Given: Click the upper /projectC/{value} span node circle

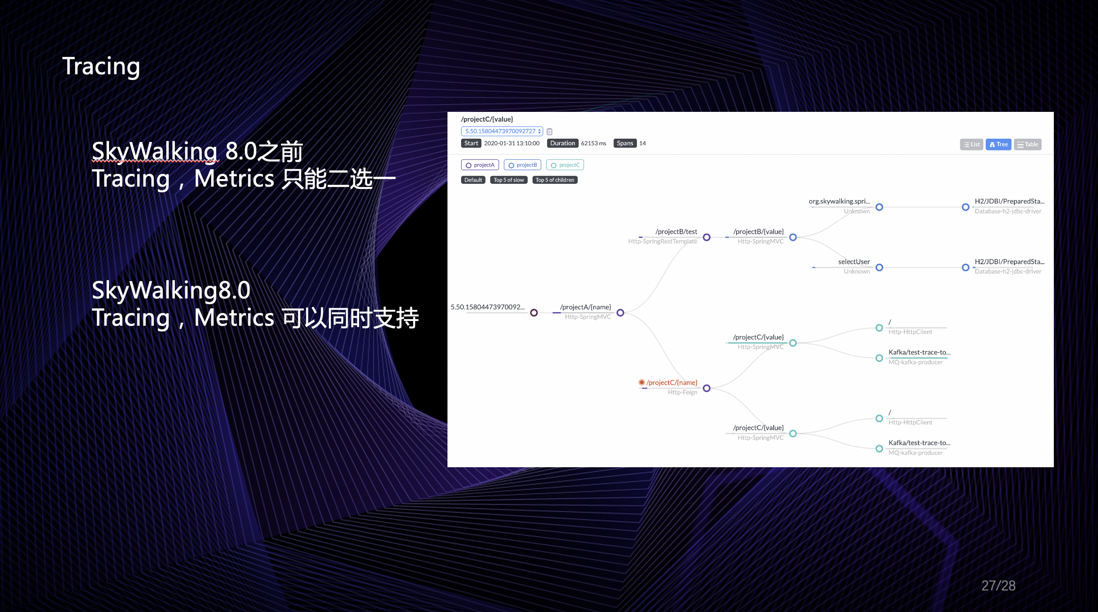Looking at the screenshot, I should (x=793, y=343).
